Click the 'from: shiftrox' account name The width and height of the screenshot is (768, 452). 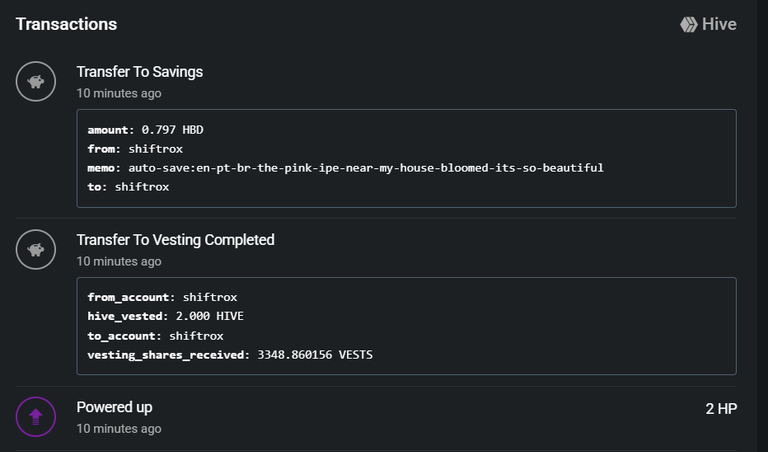tap(155, 149)
